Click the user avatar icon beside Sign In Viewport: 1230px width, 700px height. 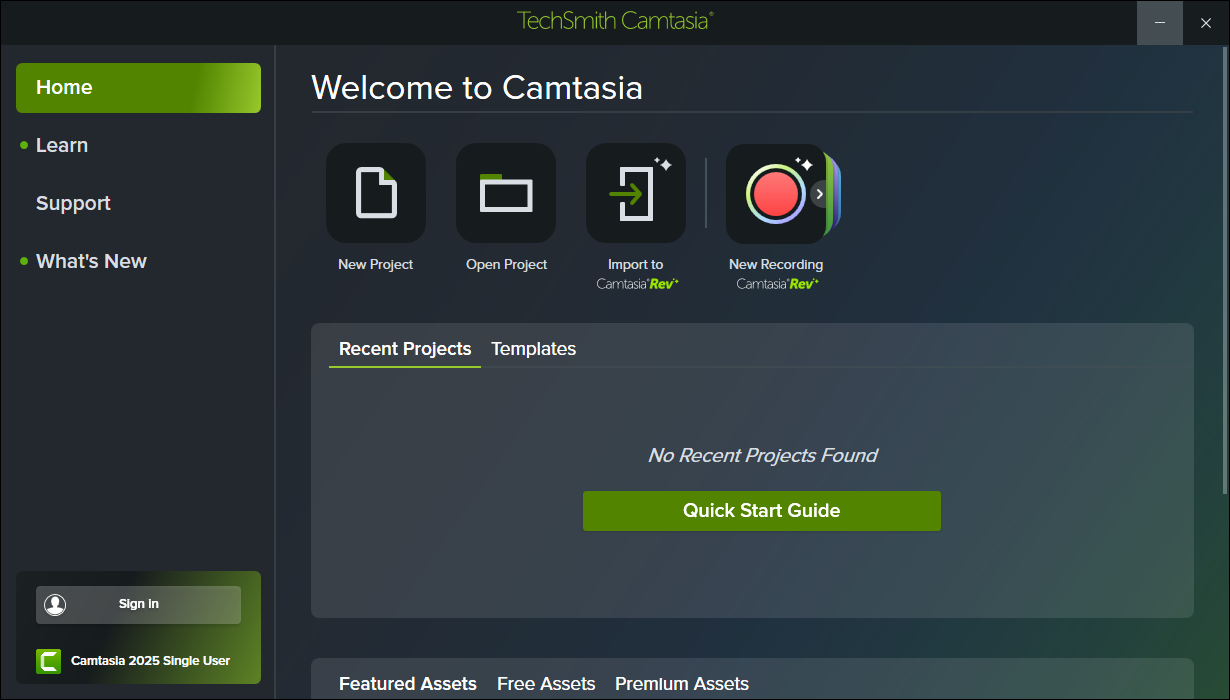pos(55,604)
